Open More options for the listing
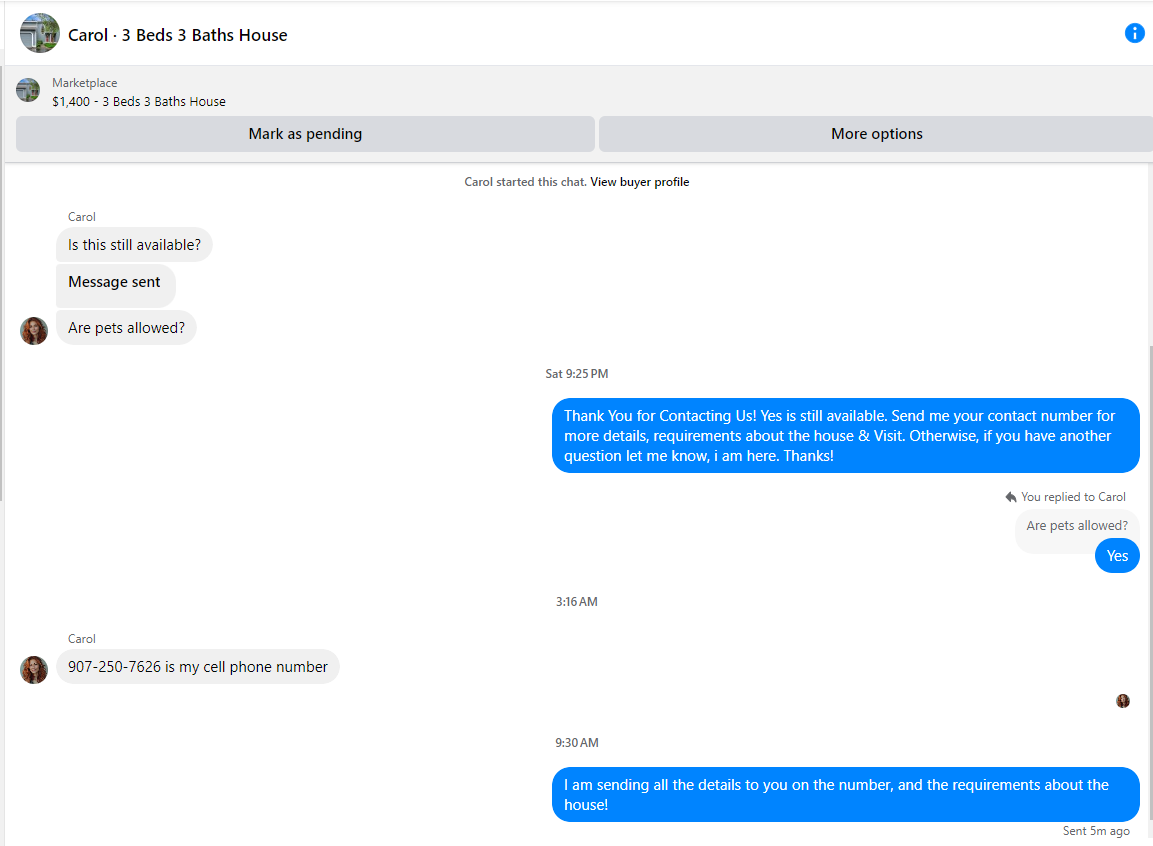Viewport: 1153px width, 846px height. tap(877, 134)
